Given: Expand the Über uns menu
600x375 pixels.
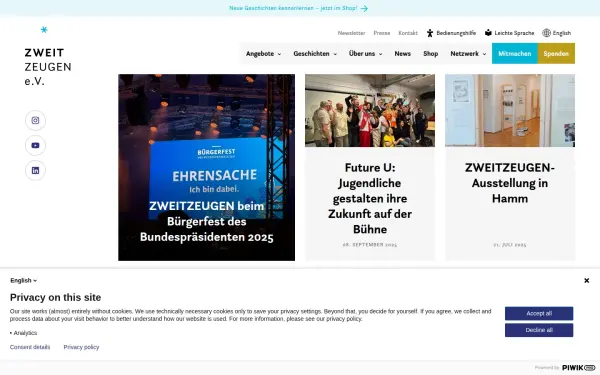Looking at the screenshot, I should pyautogui.click(x=365, y=54).
